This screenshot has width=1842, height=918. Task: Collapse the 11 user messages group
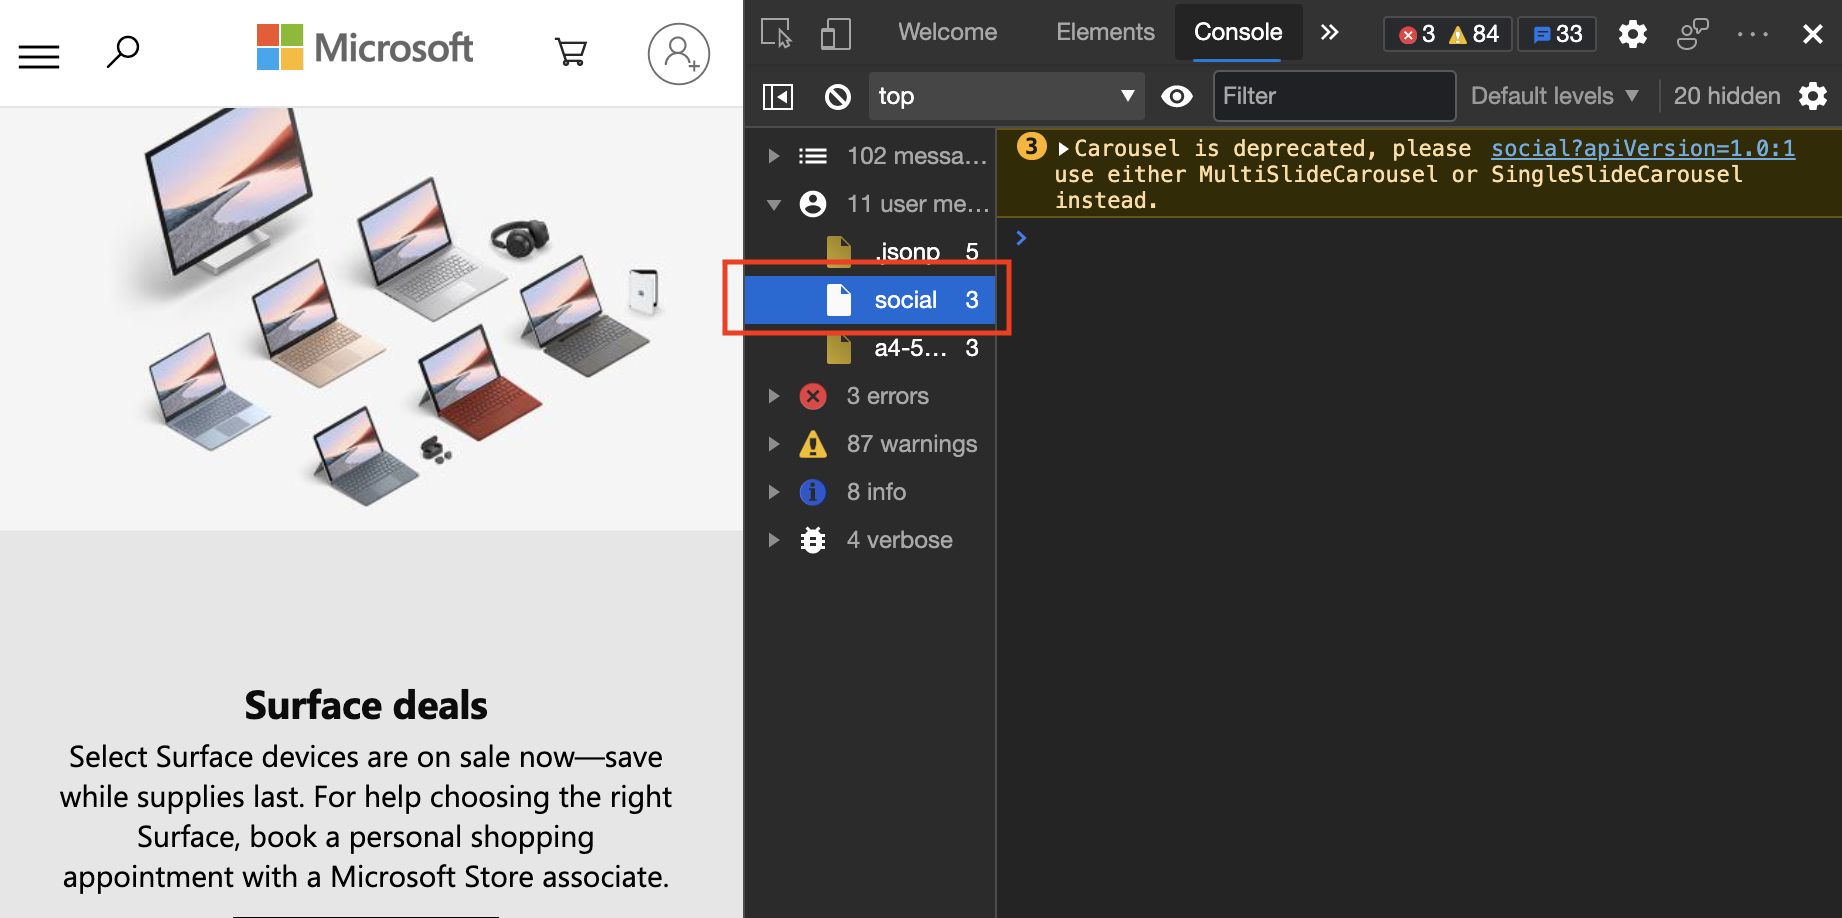click(773, 205)
